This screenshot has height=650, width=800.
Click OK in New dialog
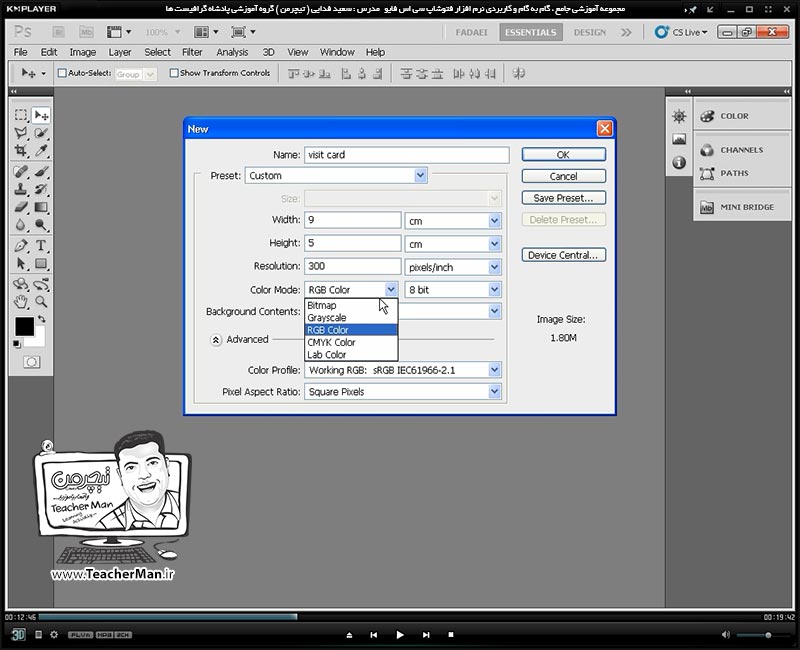(563, 155)
